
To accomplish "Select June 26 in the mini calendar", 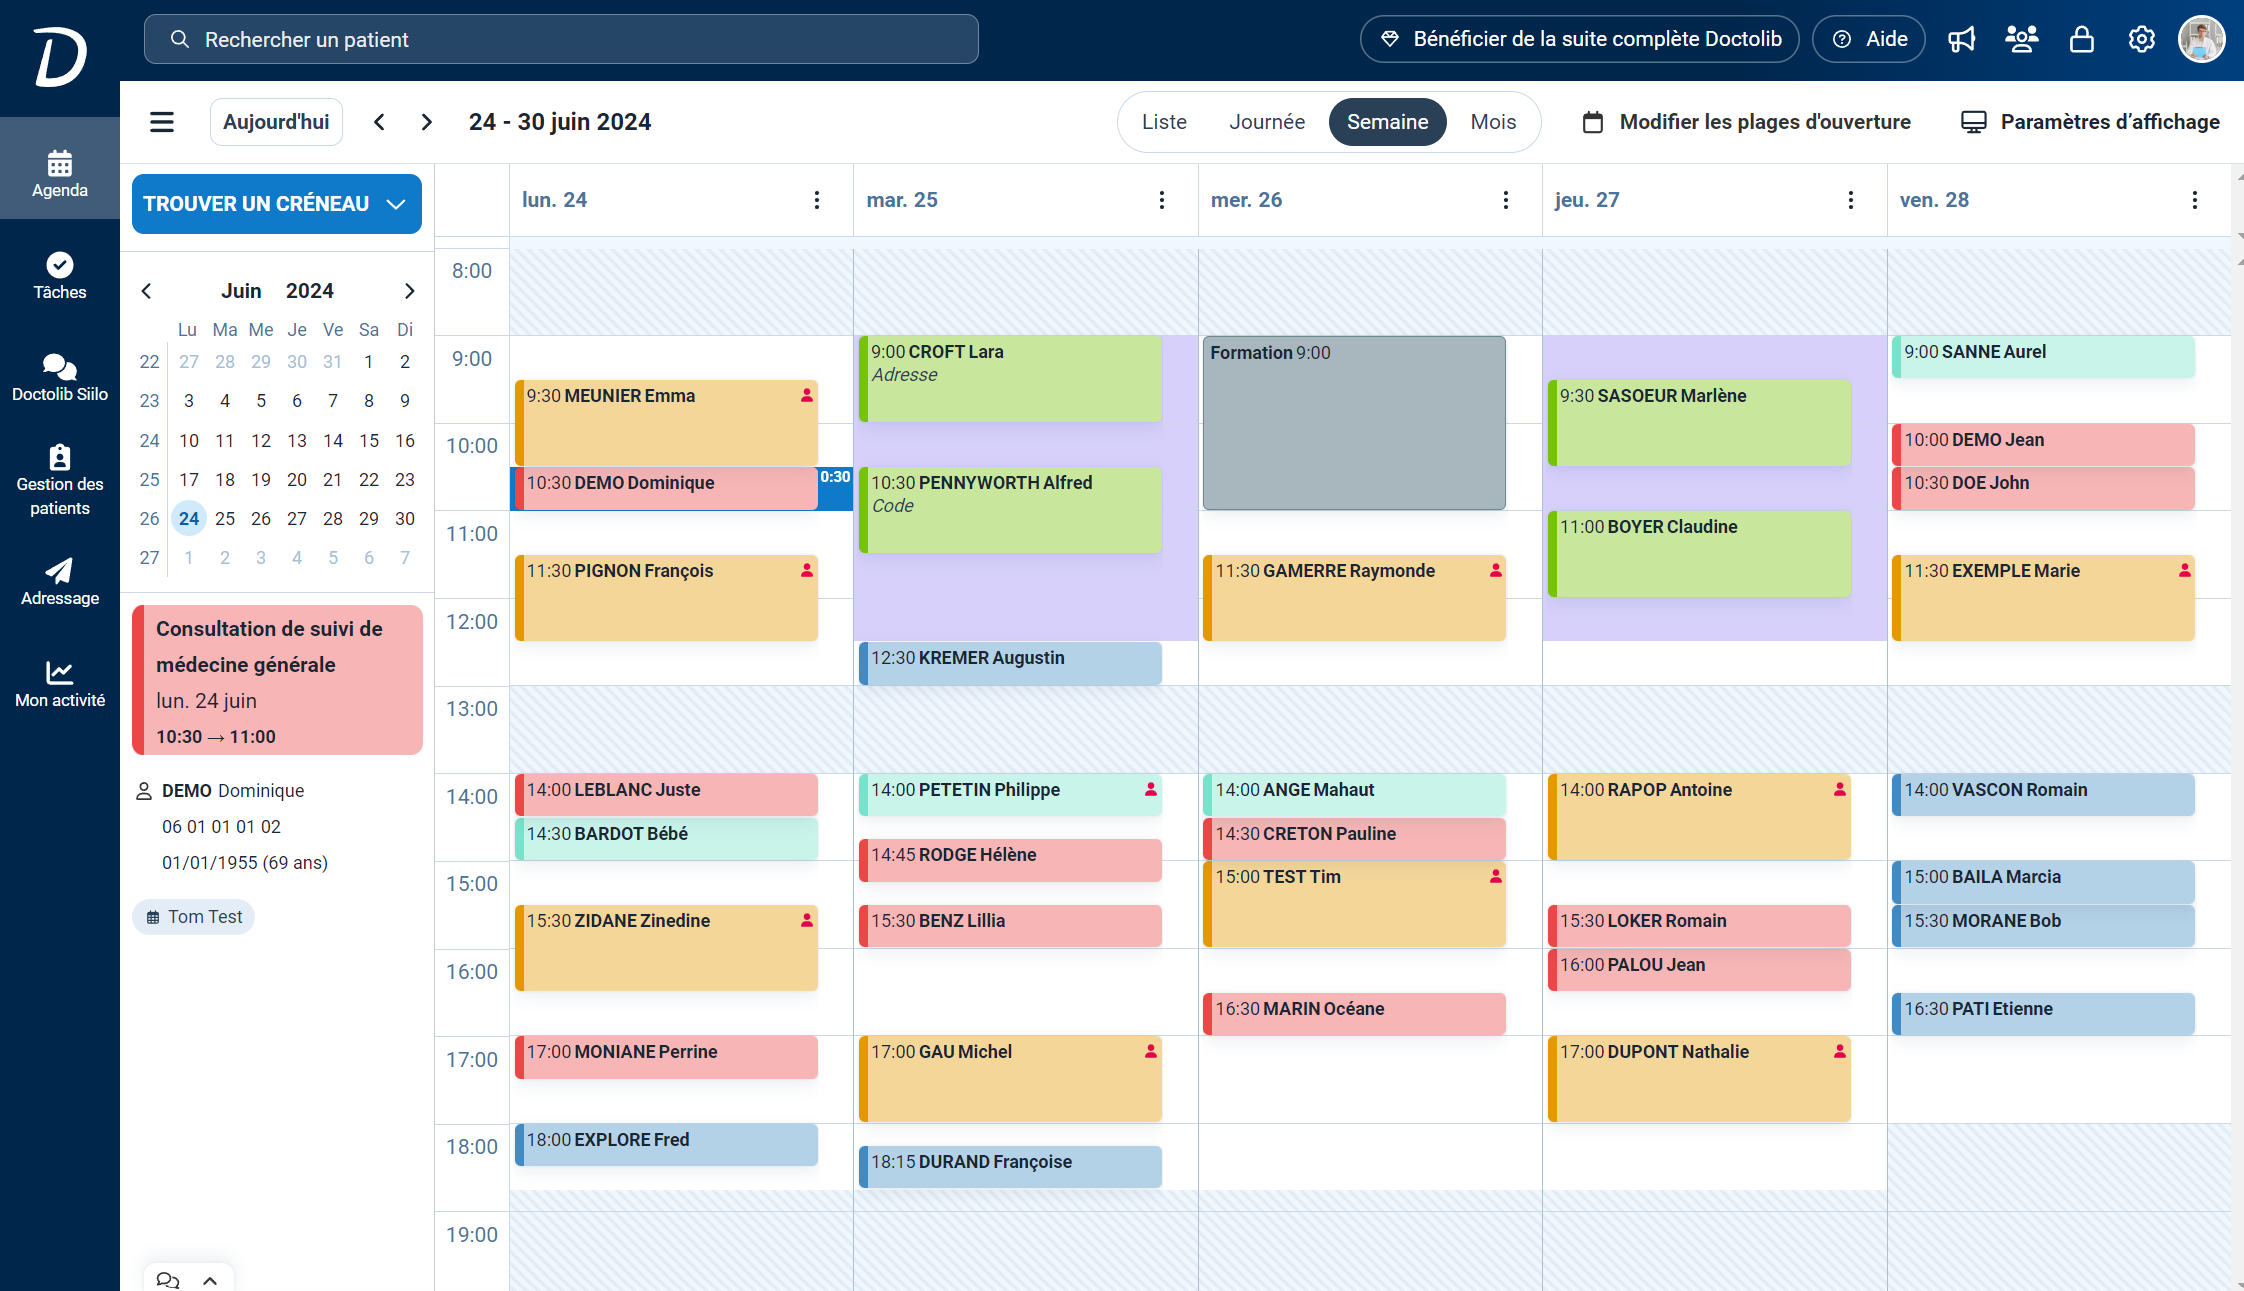I will (260, 518).
